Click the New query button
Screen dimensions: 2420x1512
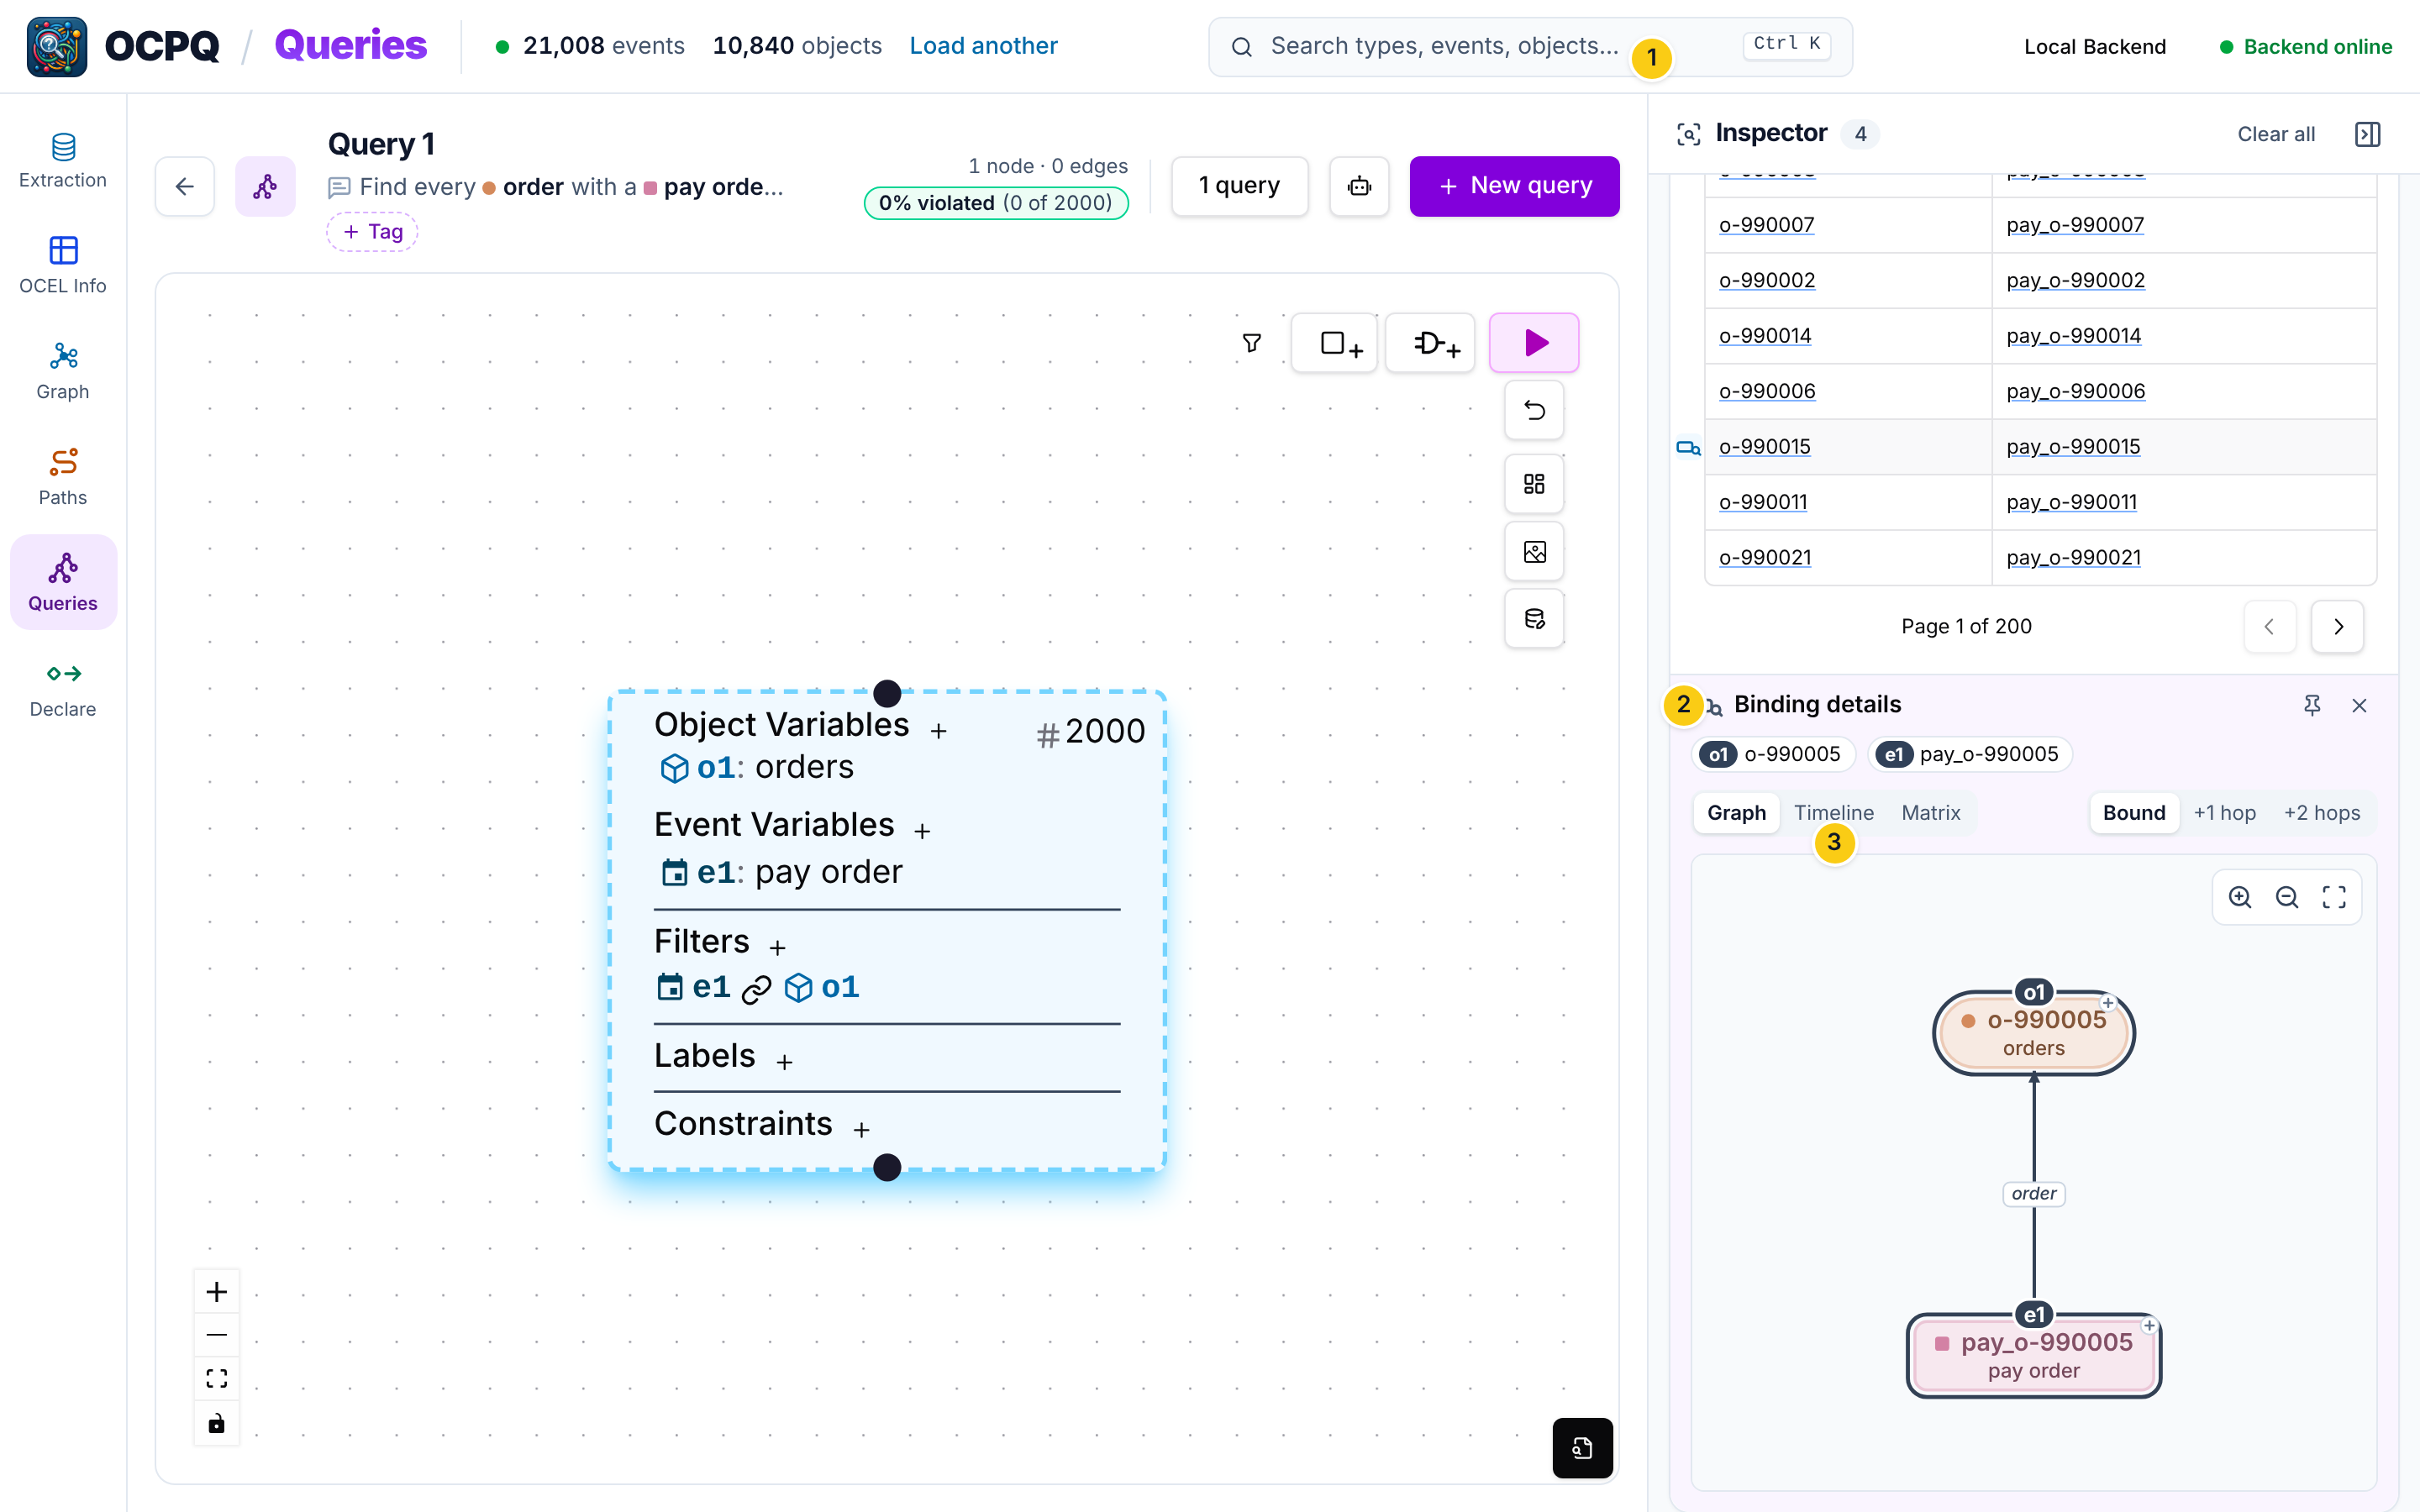[1514, 186]
